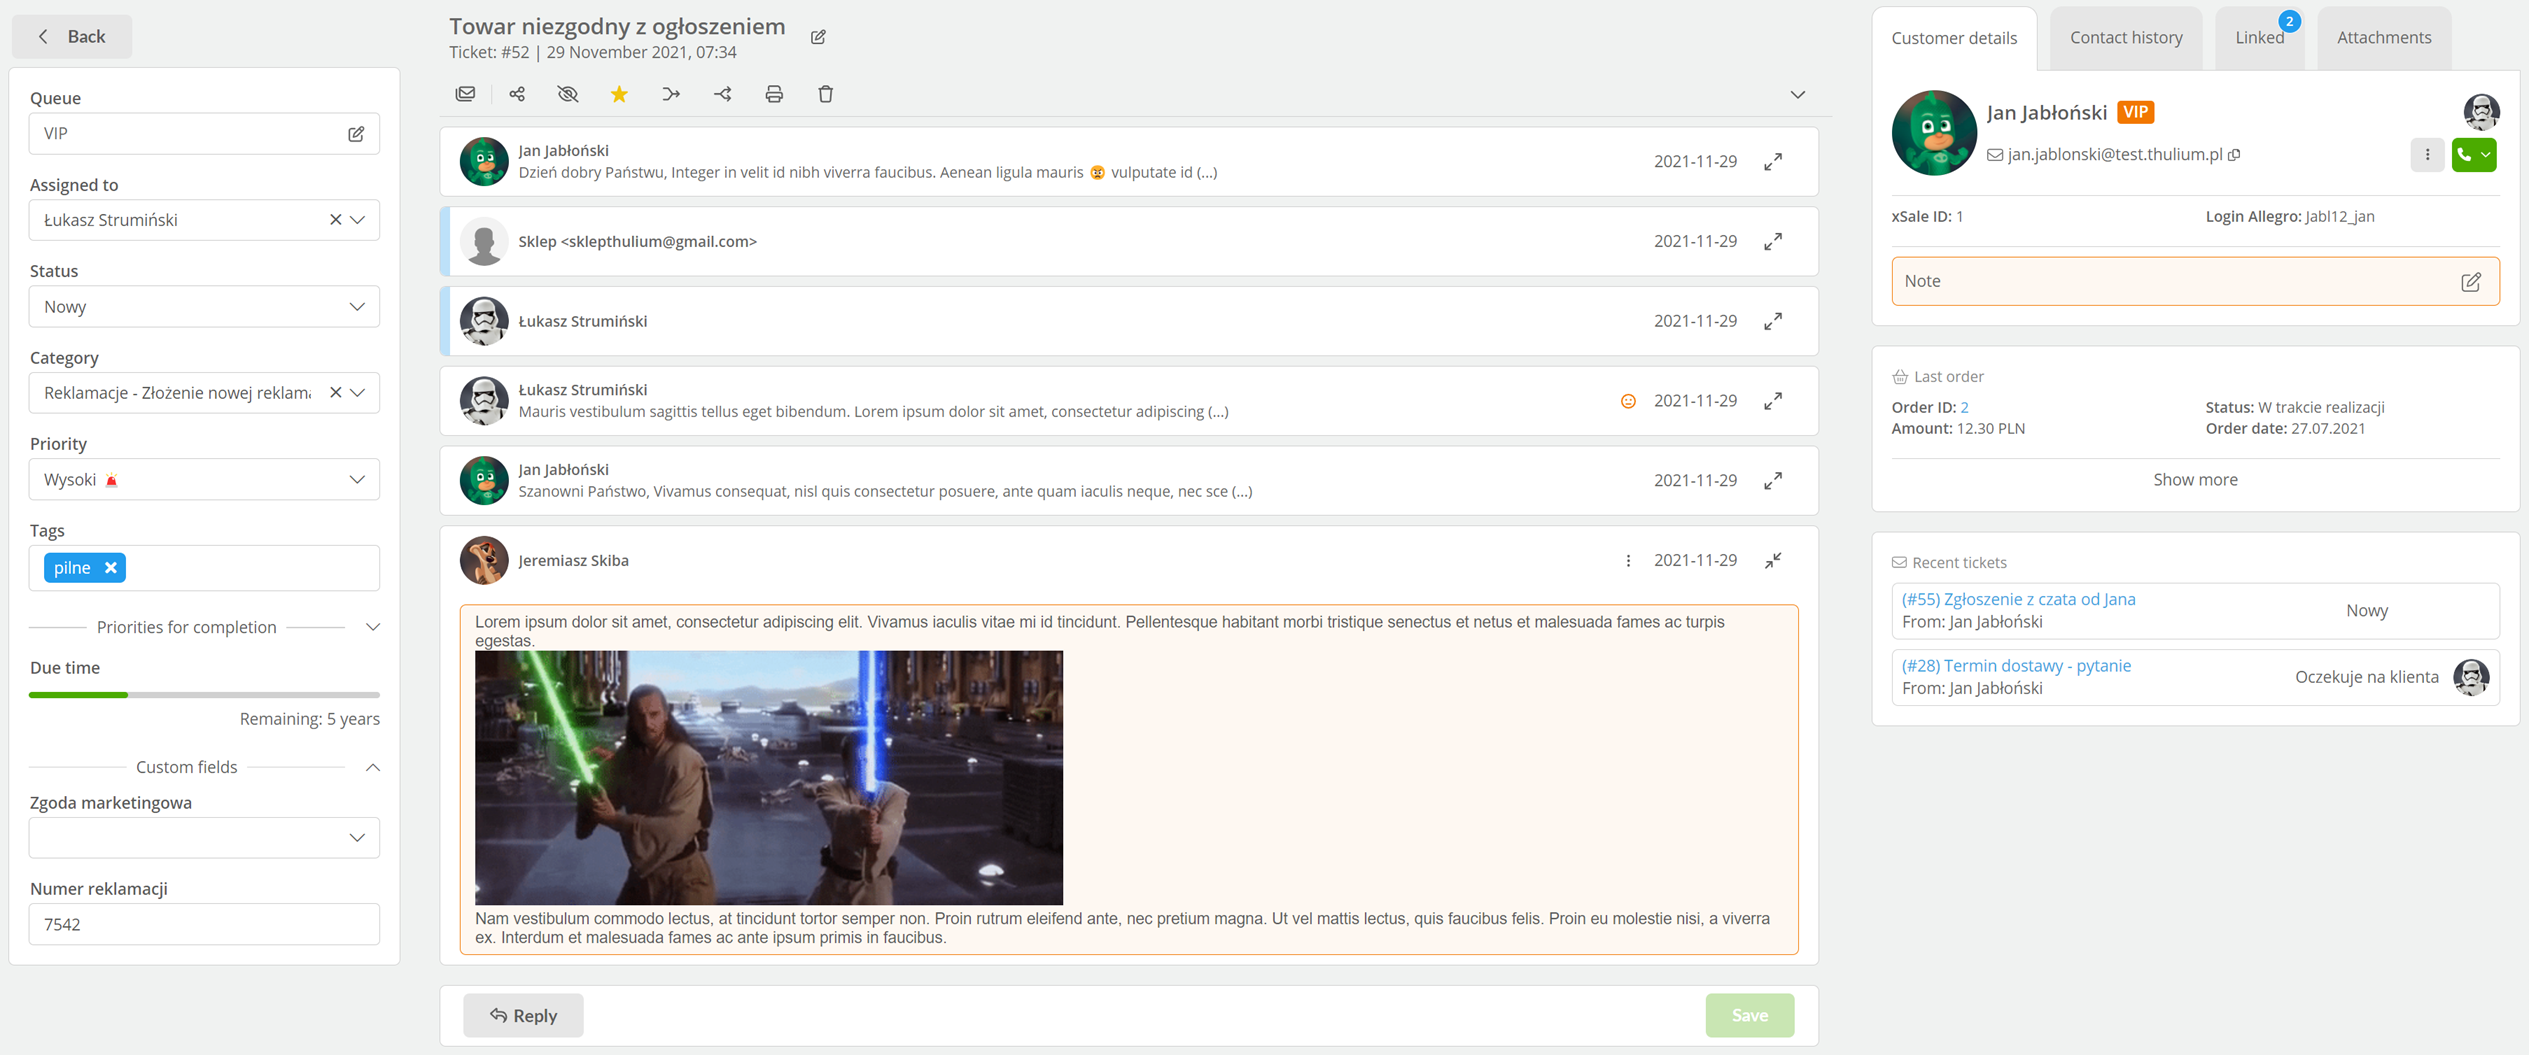Image resolution: width=2529 pixels, height=1055 pixels.
Task: Open the customer three-dot options menu
Action: coord(2427,155)
